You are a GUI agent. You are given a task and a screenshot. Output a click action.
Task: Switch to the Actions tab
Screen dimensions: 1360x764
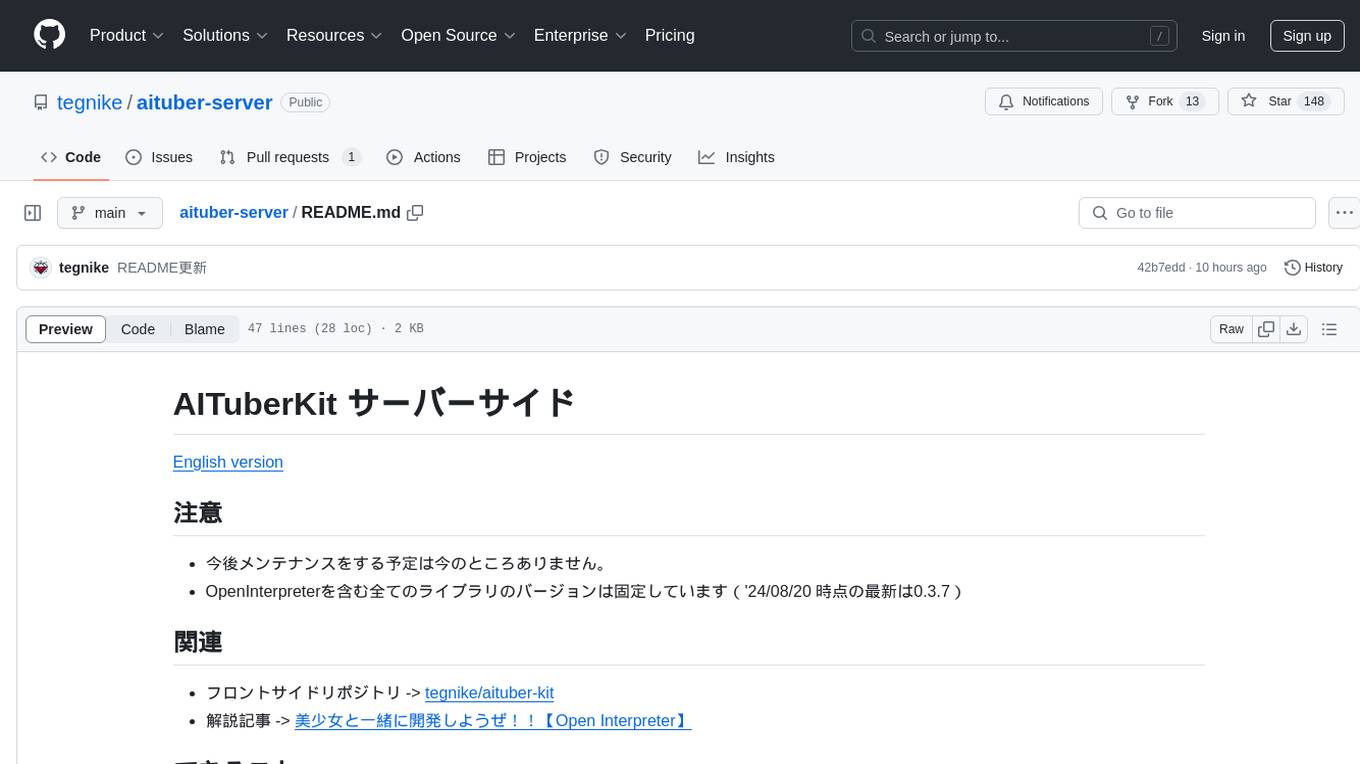pyautogui.click(x=423, y=157)
